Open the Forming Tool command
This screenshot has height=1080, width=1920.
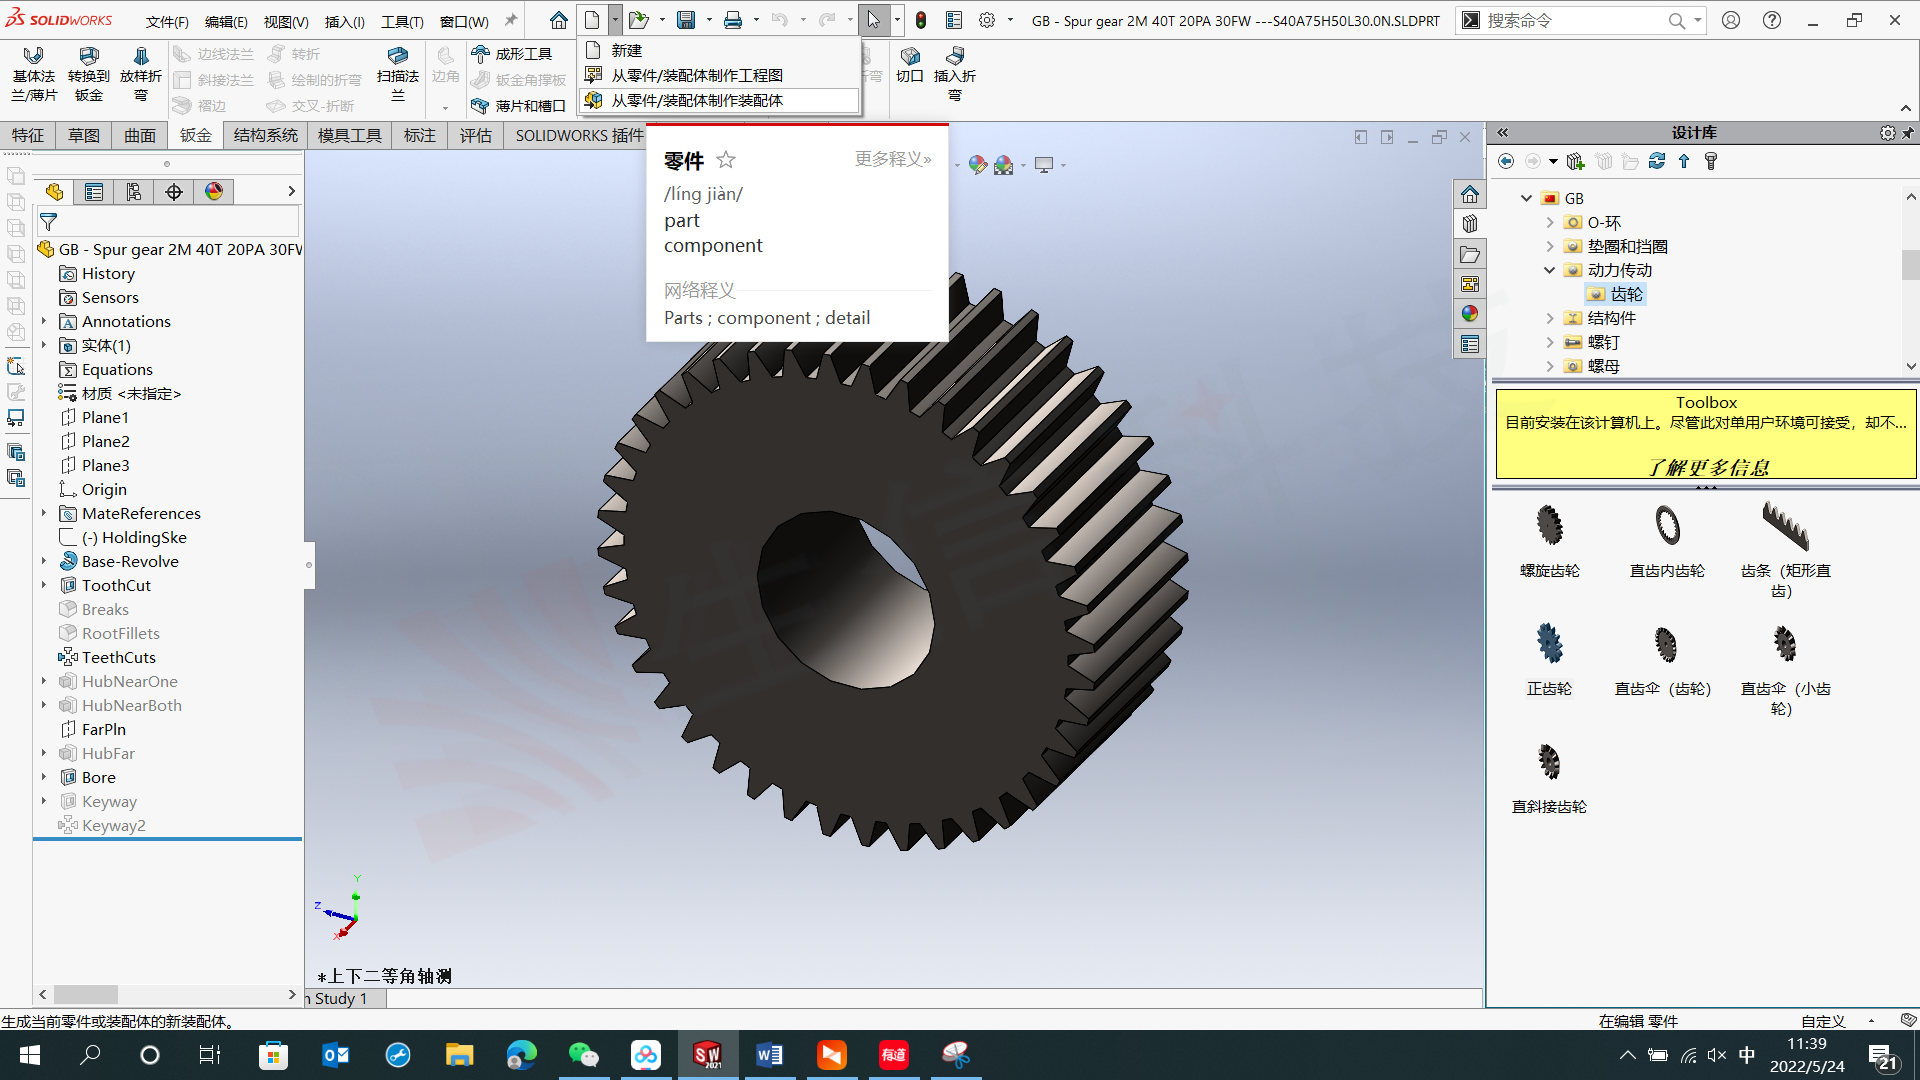pyautogui.click(x=511, y=54)
